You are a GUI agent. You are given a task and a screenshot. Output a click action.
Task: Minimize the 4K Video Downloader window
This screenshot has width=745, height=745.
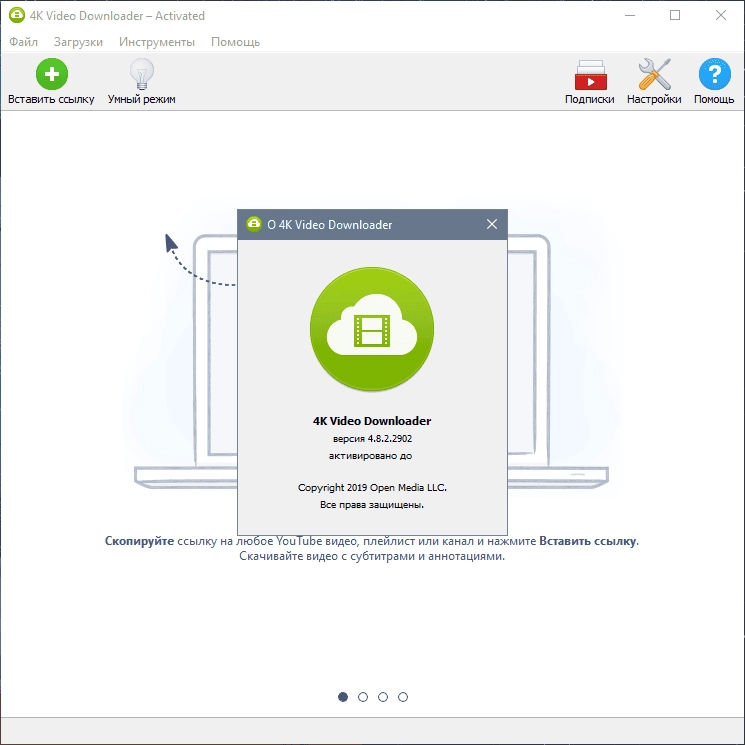(x=630, y=15)
